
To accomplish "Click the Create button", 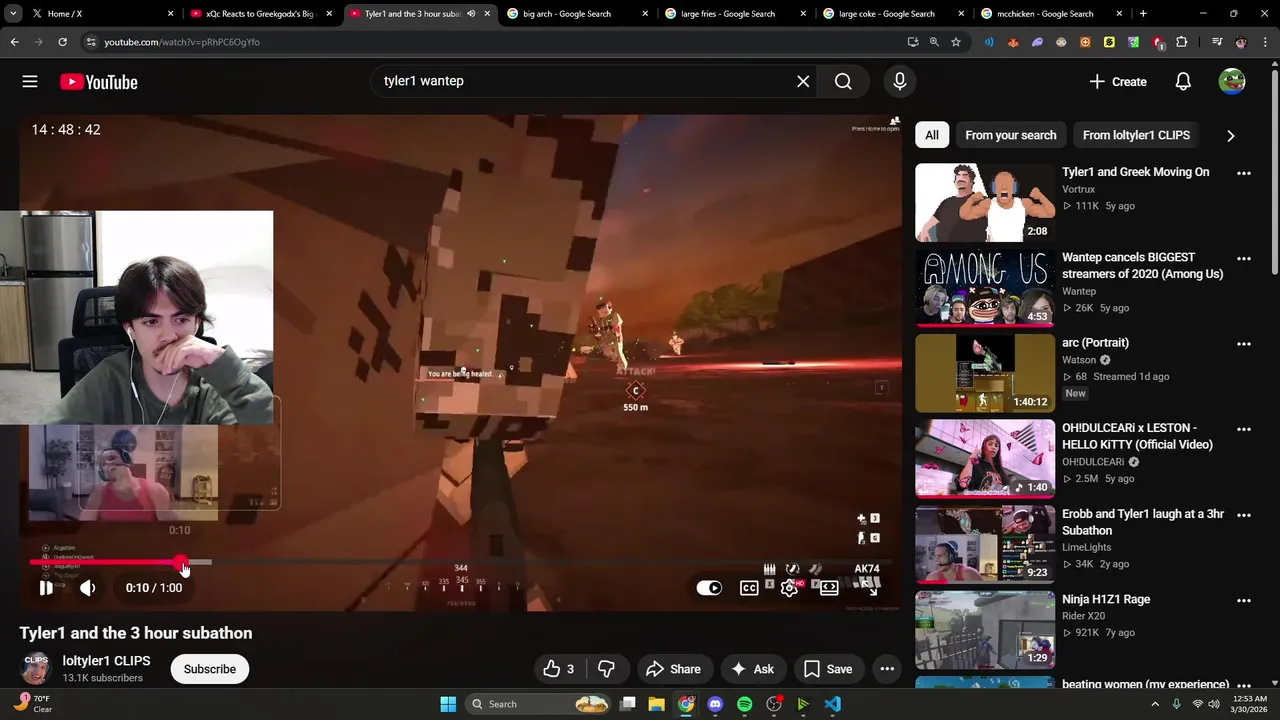I will [1118, 82].
